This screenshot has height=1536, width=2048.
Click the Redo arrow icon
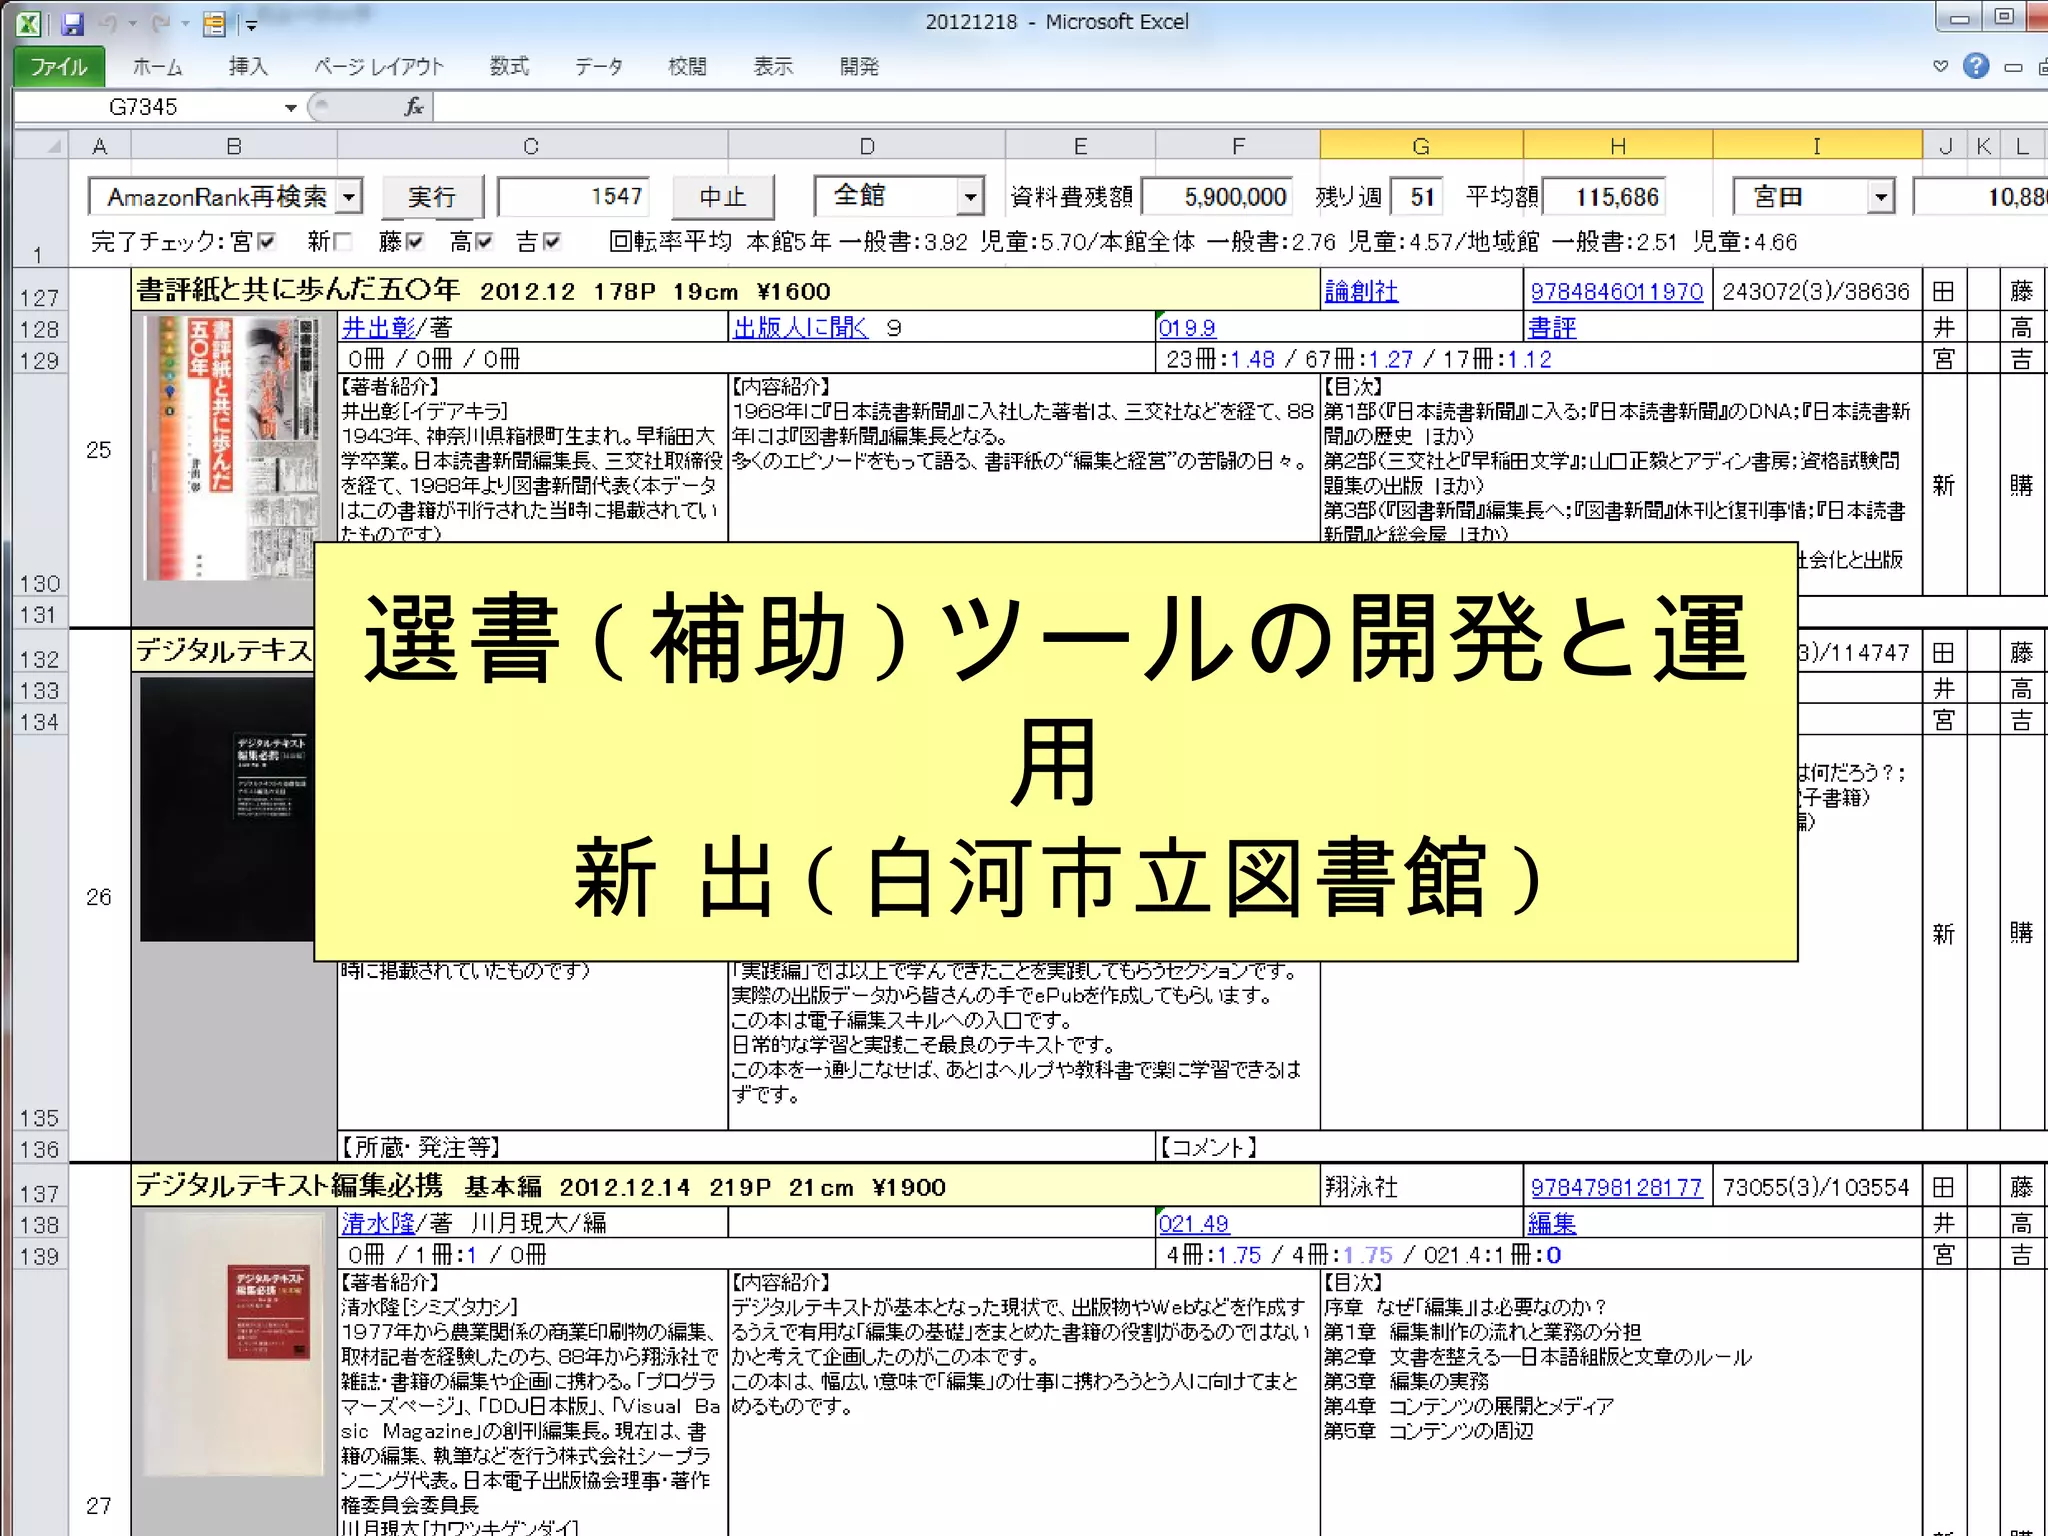(x=161, y=23)
